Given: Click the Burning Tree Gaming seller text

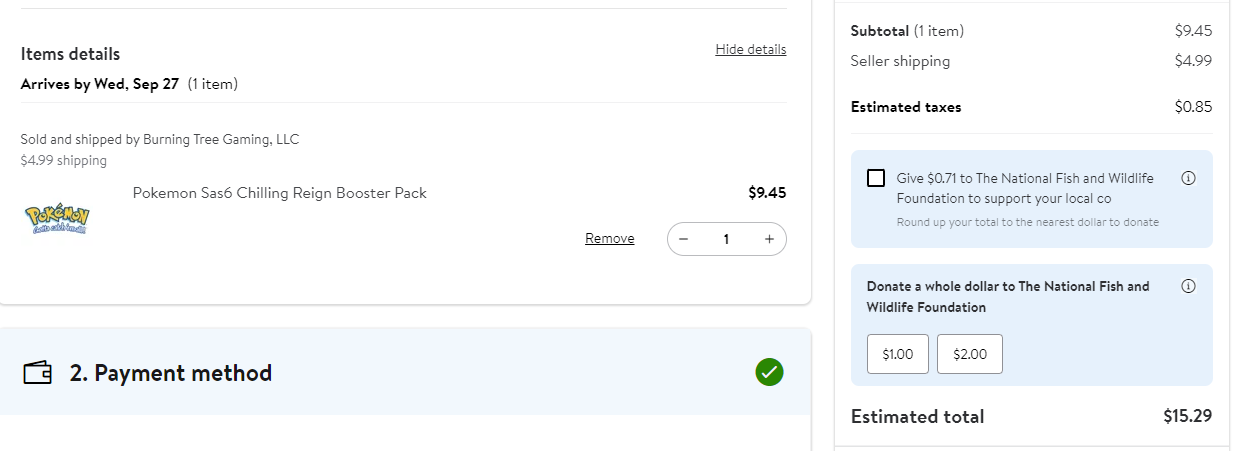Looking at the screenshot, I should pos(160,139).
